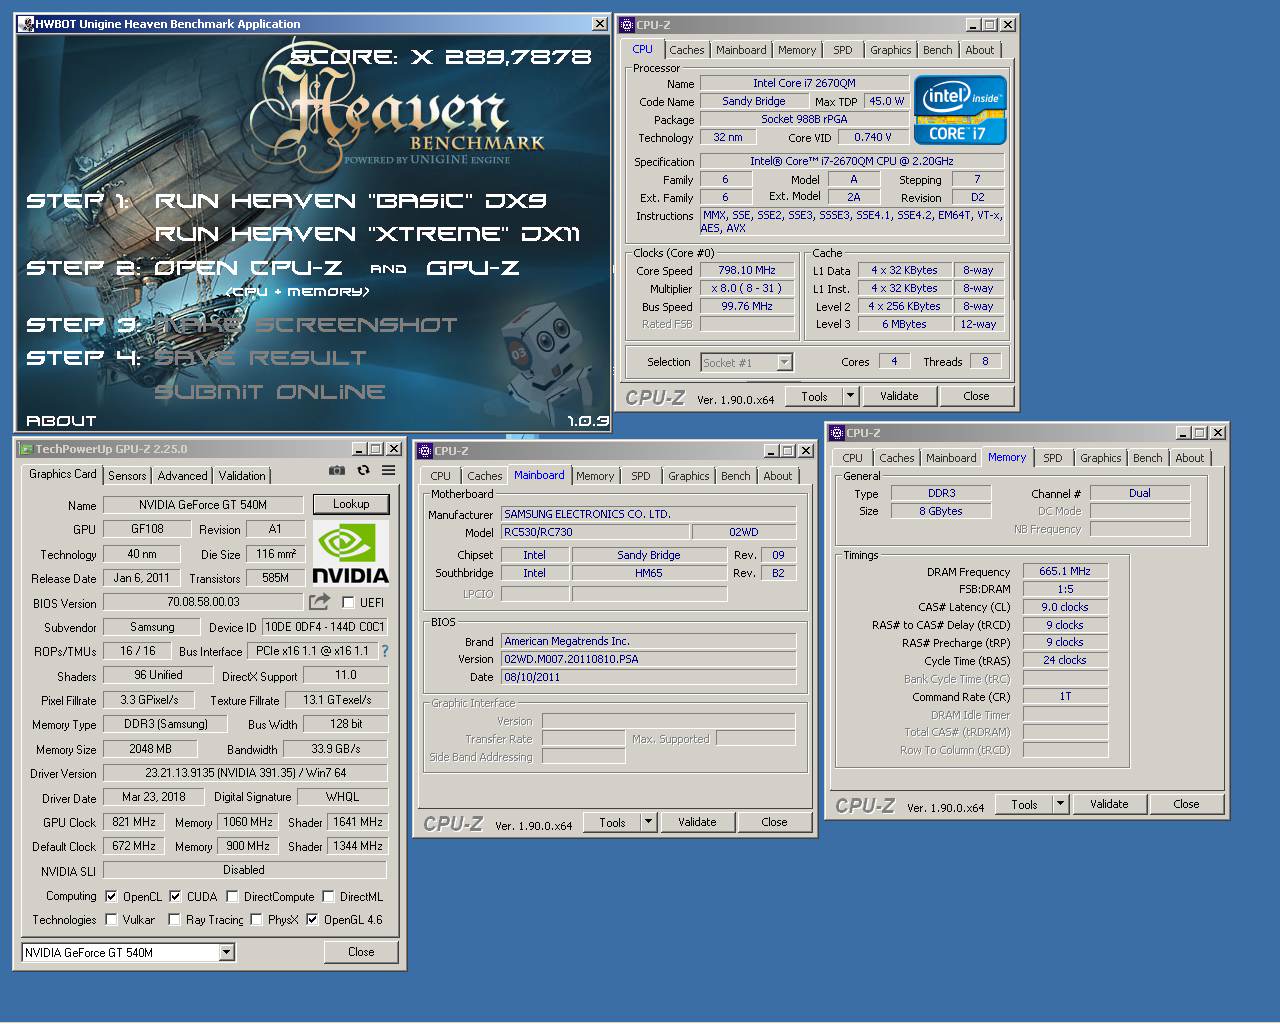1280x1024 pixels.
Task: Click the CPU-Z Mainboard window title icon
Action: 424,451
